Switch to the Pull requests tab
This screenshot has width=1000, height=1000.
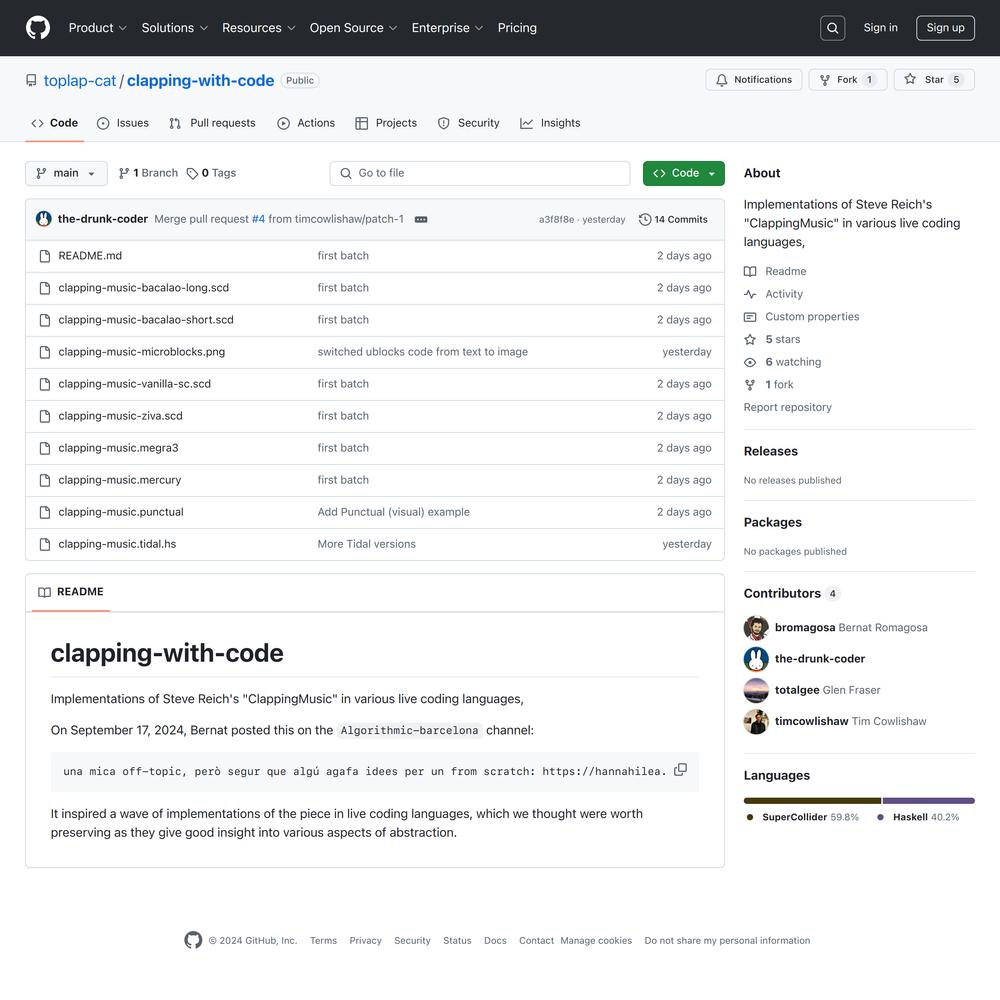(x=212, y=123)
